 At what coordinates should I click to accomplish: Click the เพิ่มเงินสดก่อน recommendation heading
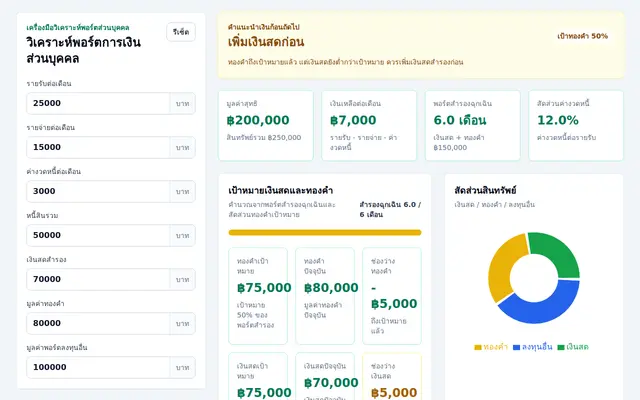[266, 42]
